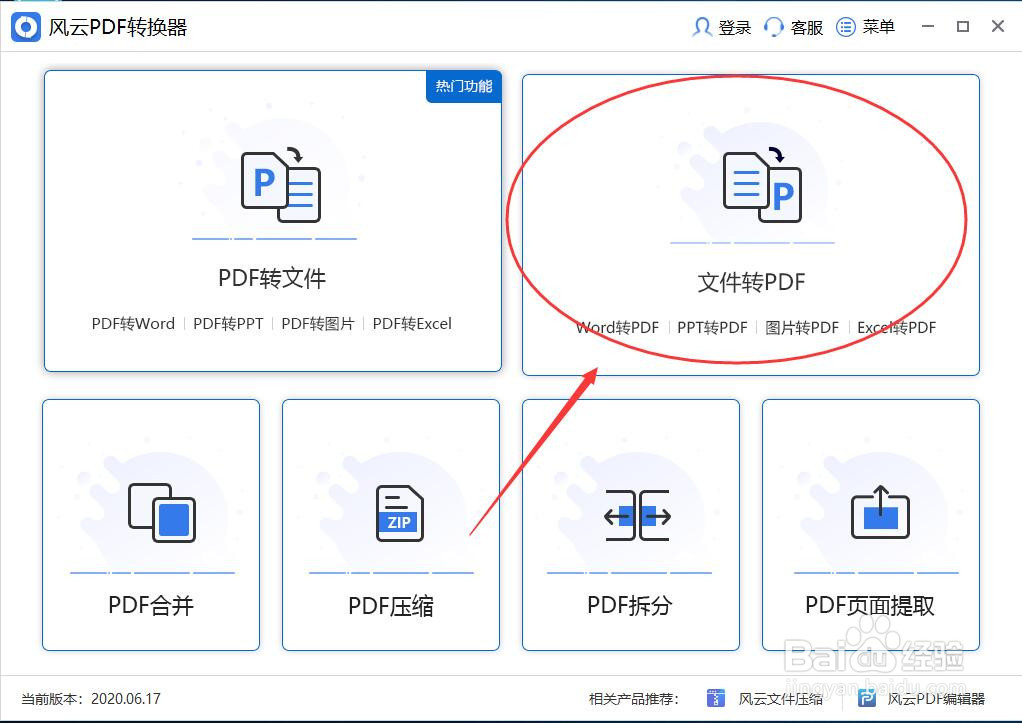Image resolution: width=1022 pixels, height=723 pixels.
Task: Choose PDF转Word option
Action: (133, 324)
